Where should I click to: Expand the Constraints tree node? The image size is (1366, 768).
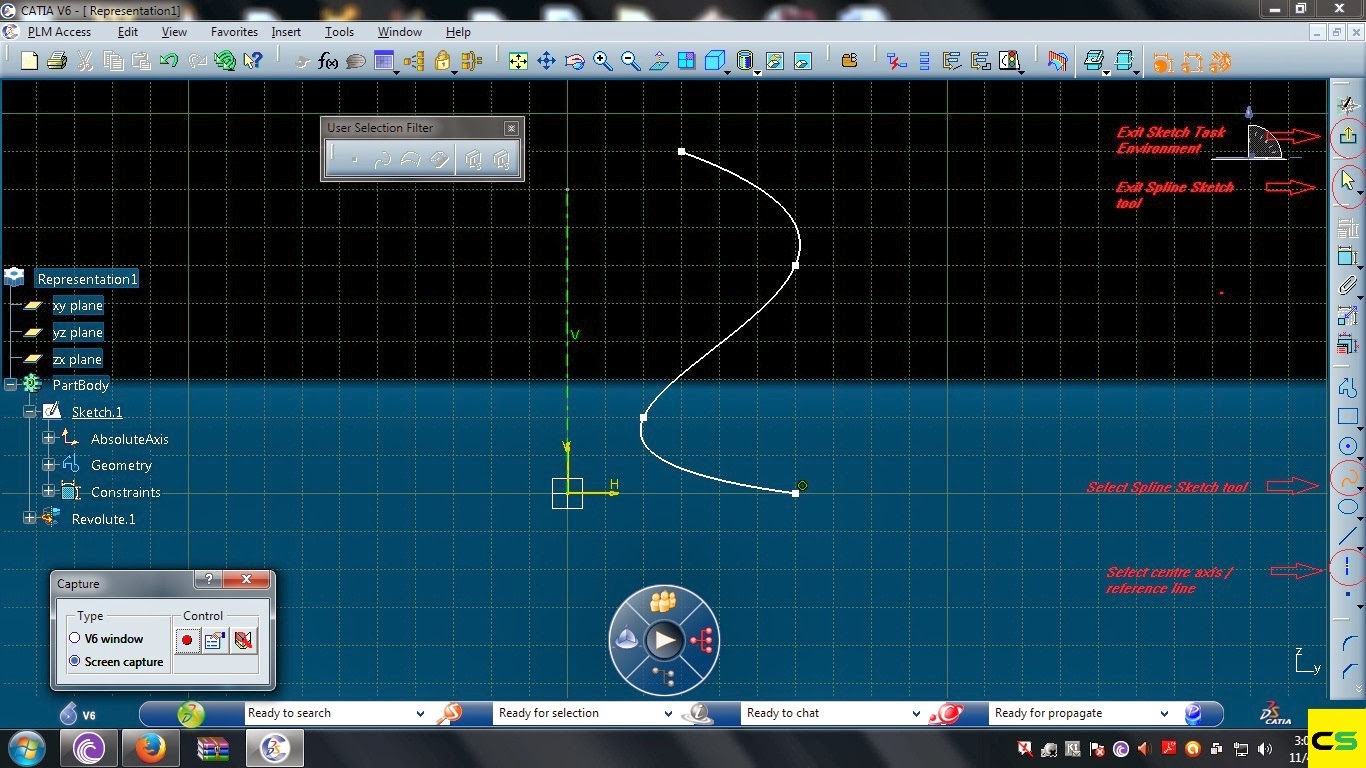click(x=49, y=491)
